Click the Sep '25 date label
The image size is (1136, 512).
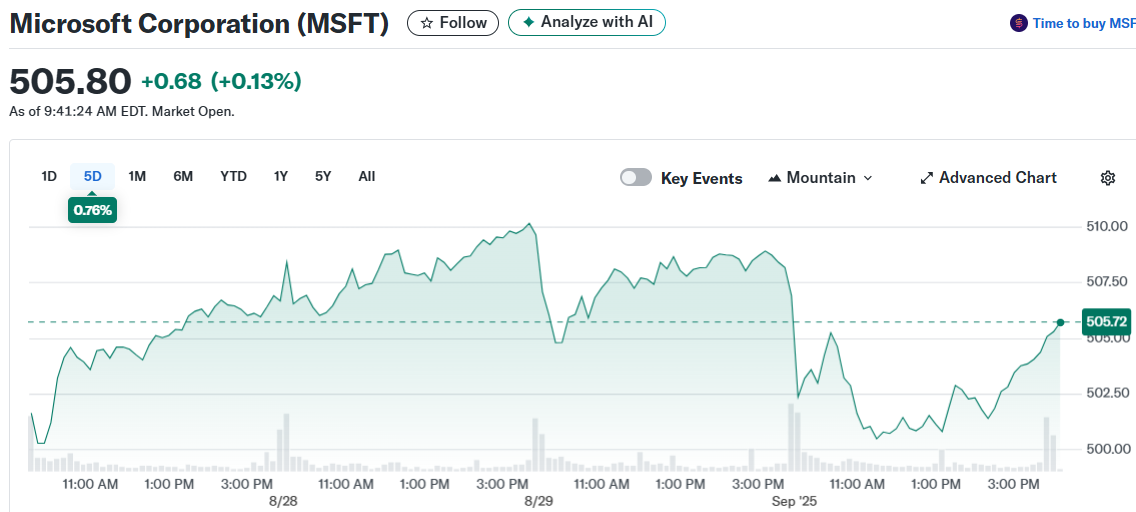pyautogui.click(x=793, y=500)
